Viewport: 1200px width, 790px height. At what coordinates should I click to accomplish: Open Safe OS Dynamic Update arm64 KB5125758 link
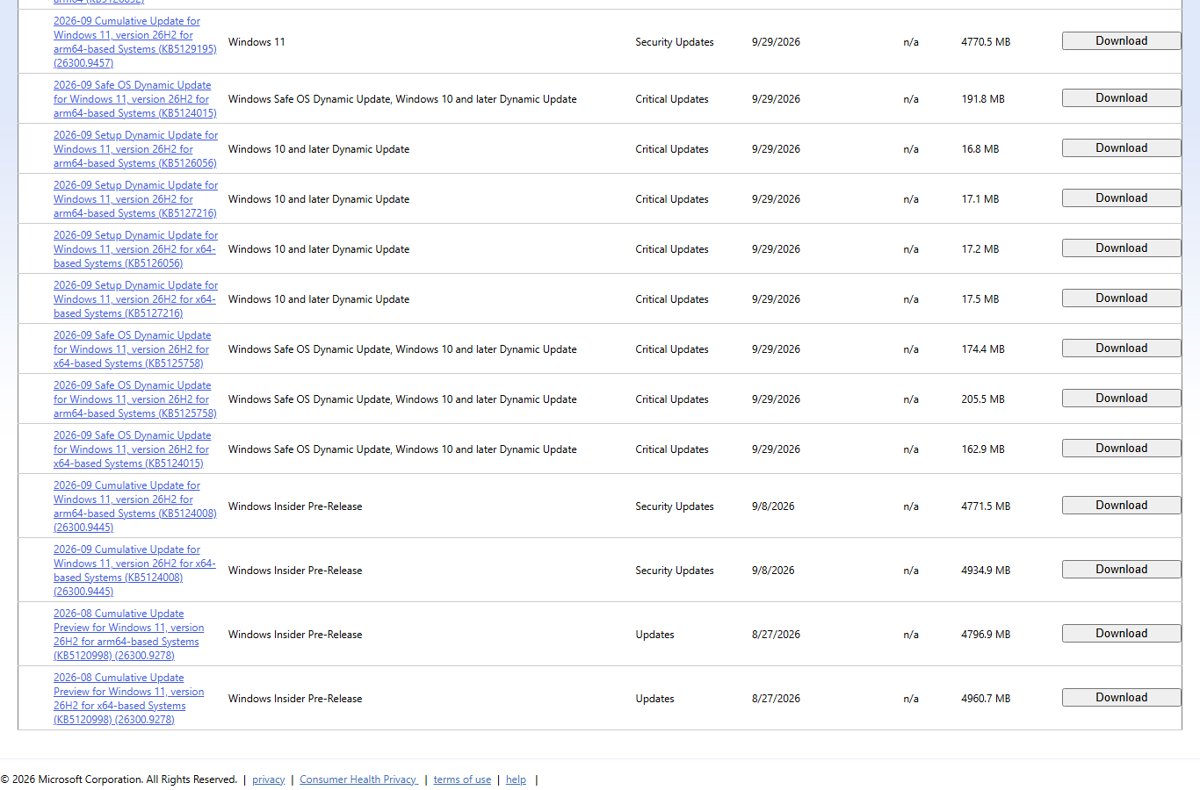coord(135,399)
